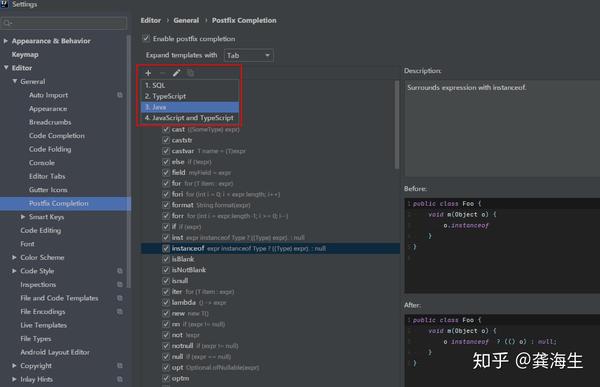Uncheck the notnull template checkbox
600x387 pixels.
coord(166,346)
